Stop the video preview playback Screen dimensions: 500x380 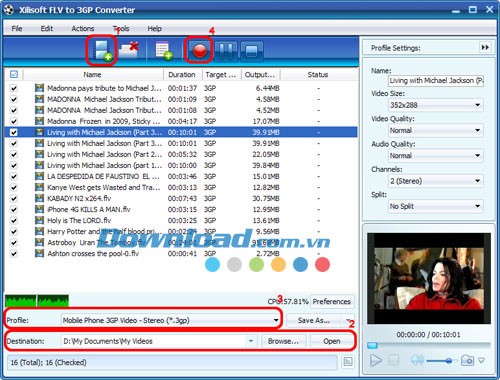pyautogui.click(x=394, y=360)
